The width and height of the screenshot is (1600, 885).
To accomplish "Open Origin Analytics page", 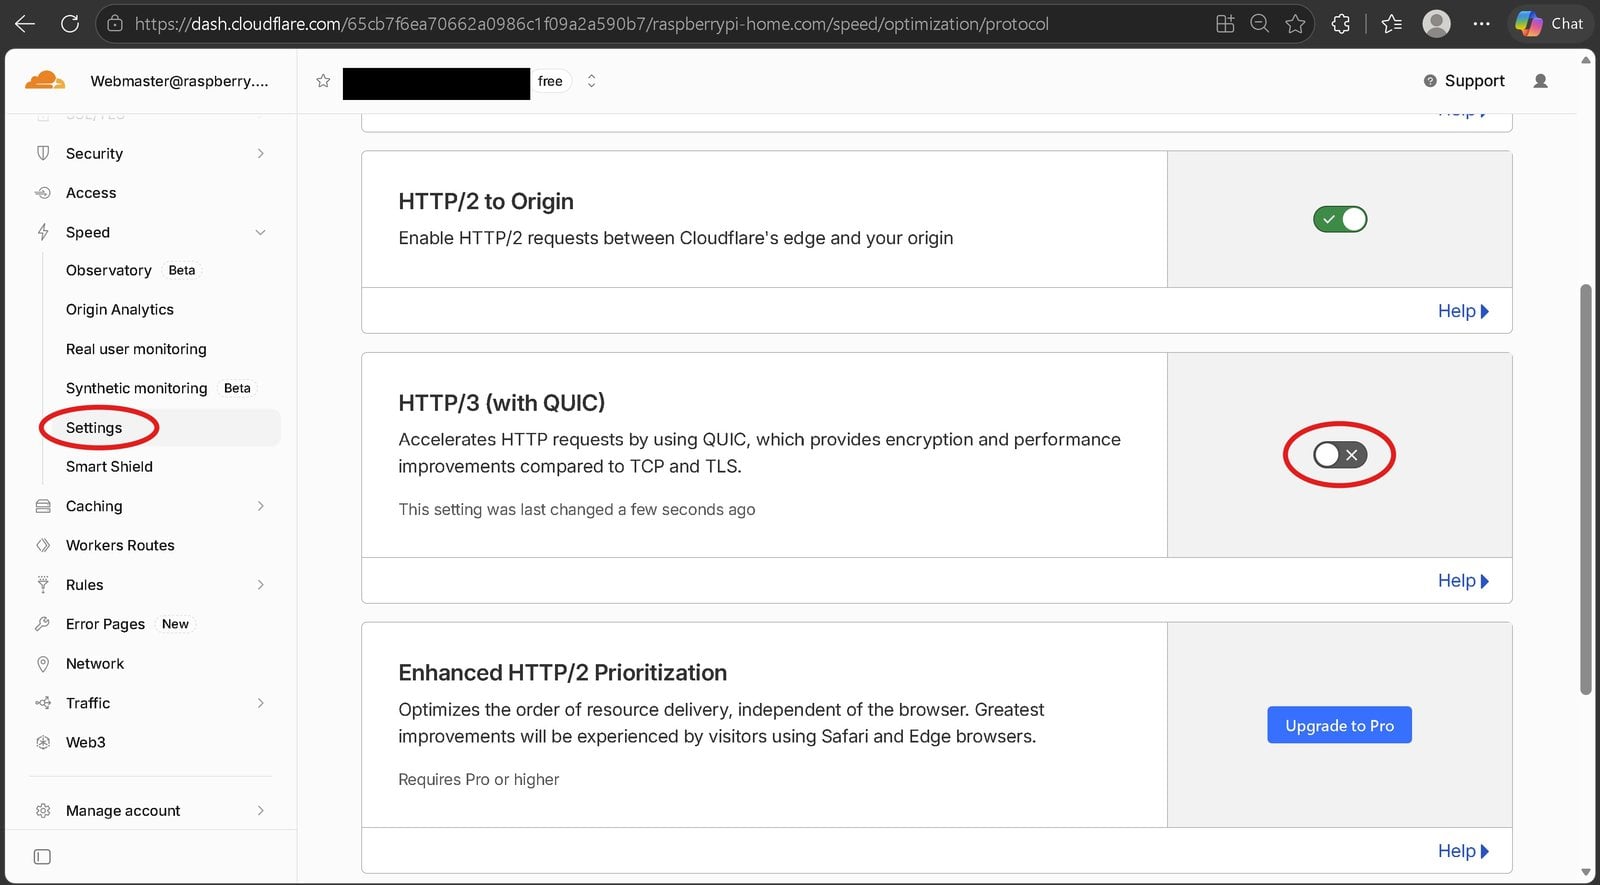I will pyautogui.click(x=120, y=310).
